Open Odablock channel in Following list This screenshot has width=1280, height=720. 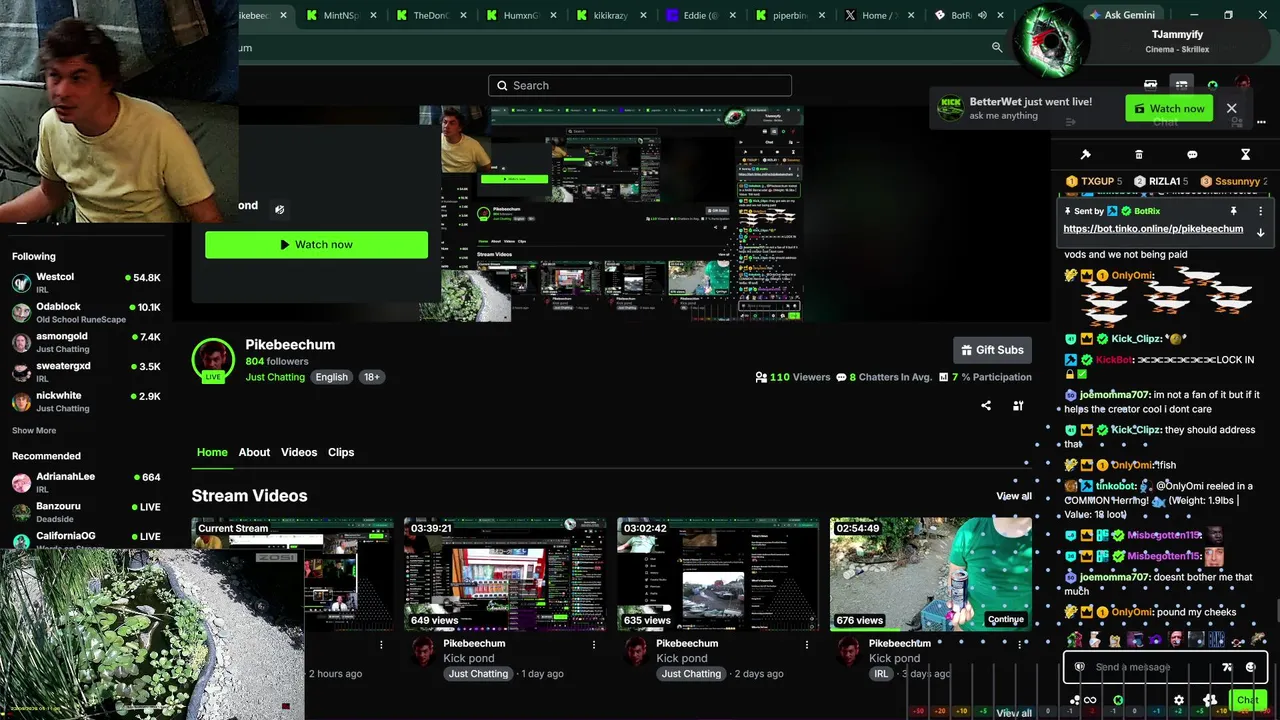[x=86, y=312]
